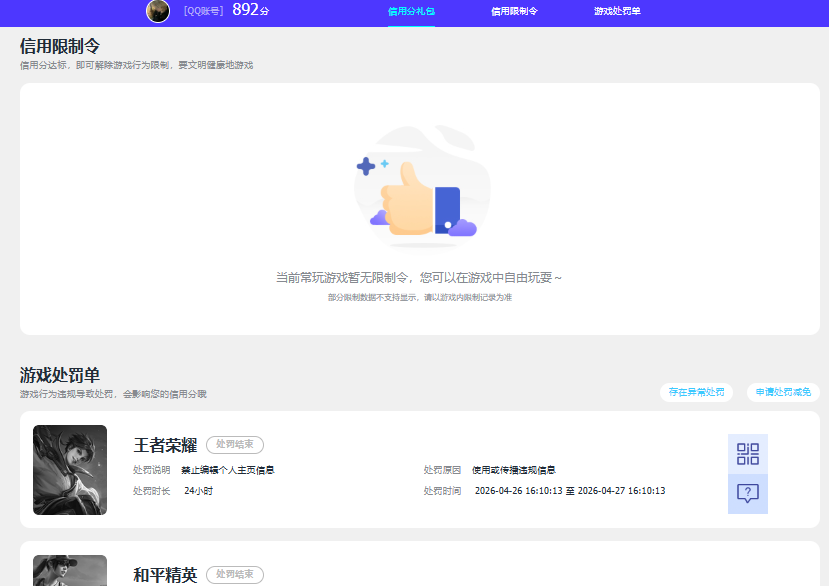829x586 pixels.
Task: Click the 当前常玩游戏暂无限制令 message
Action: 419,278
